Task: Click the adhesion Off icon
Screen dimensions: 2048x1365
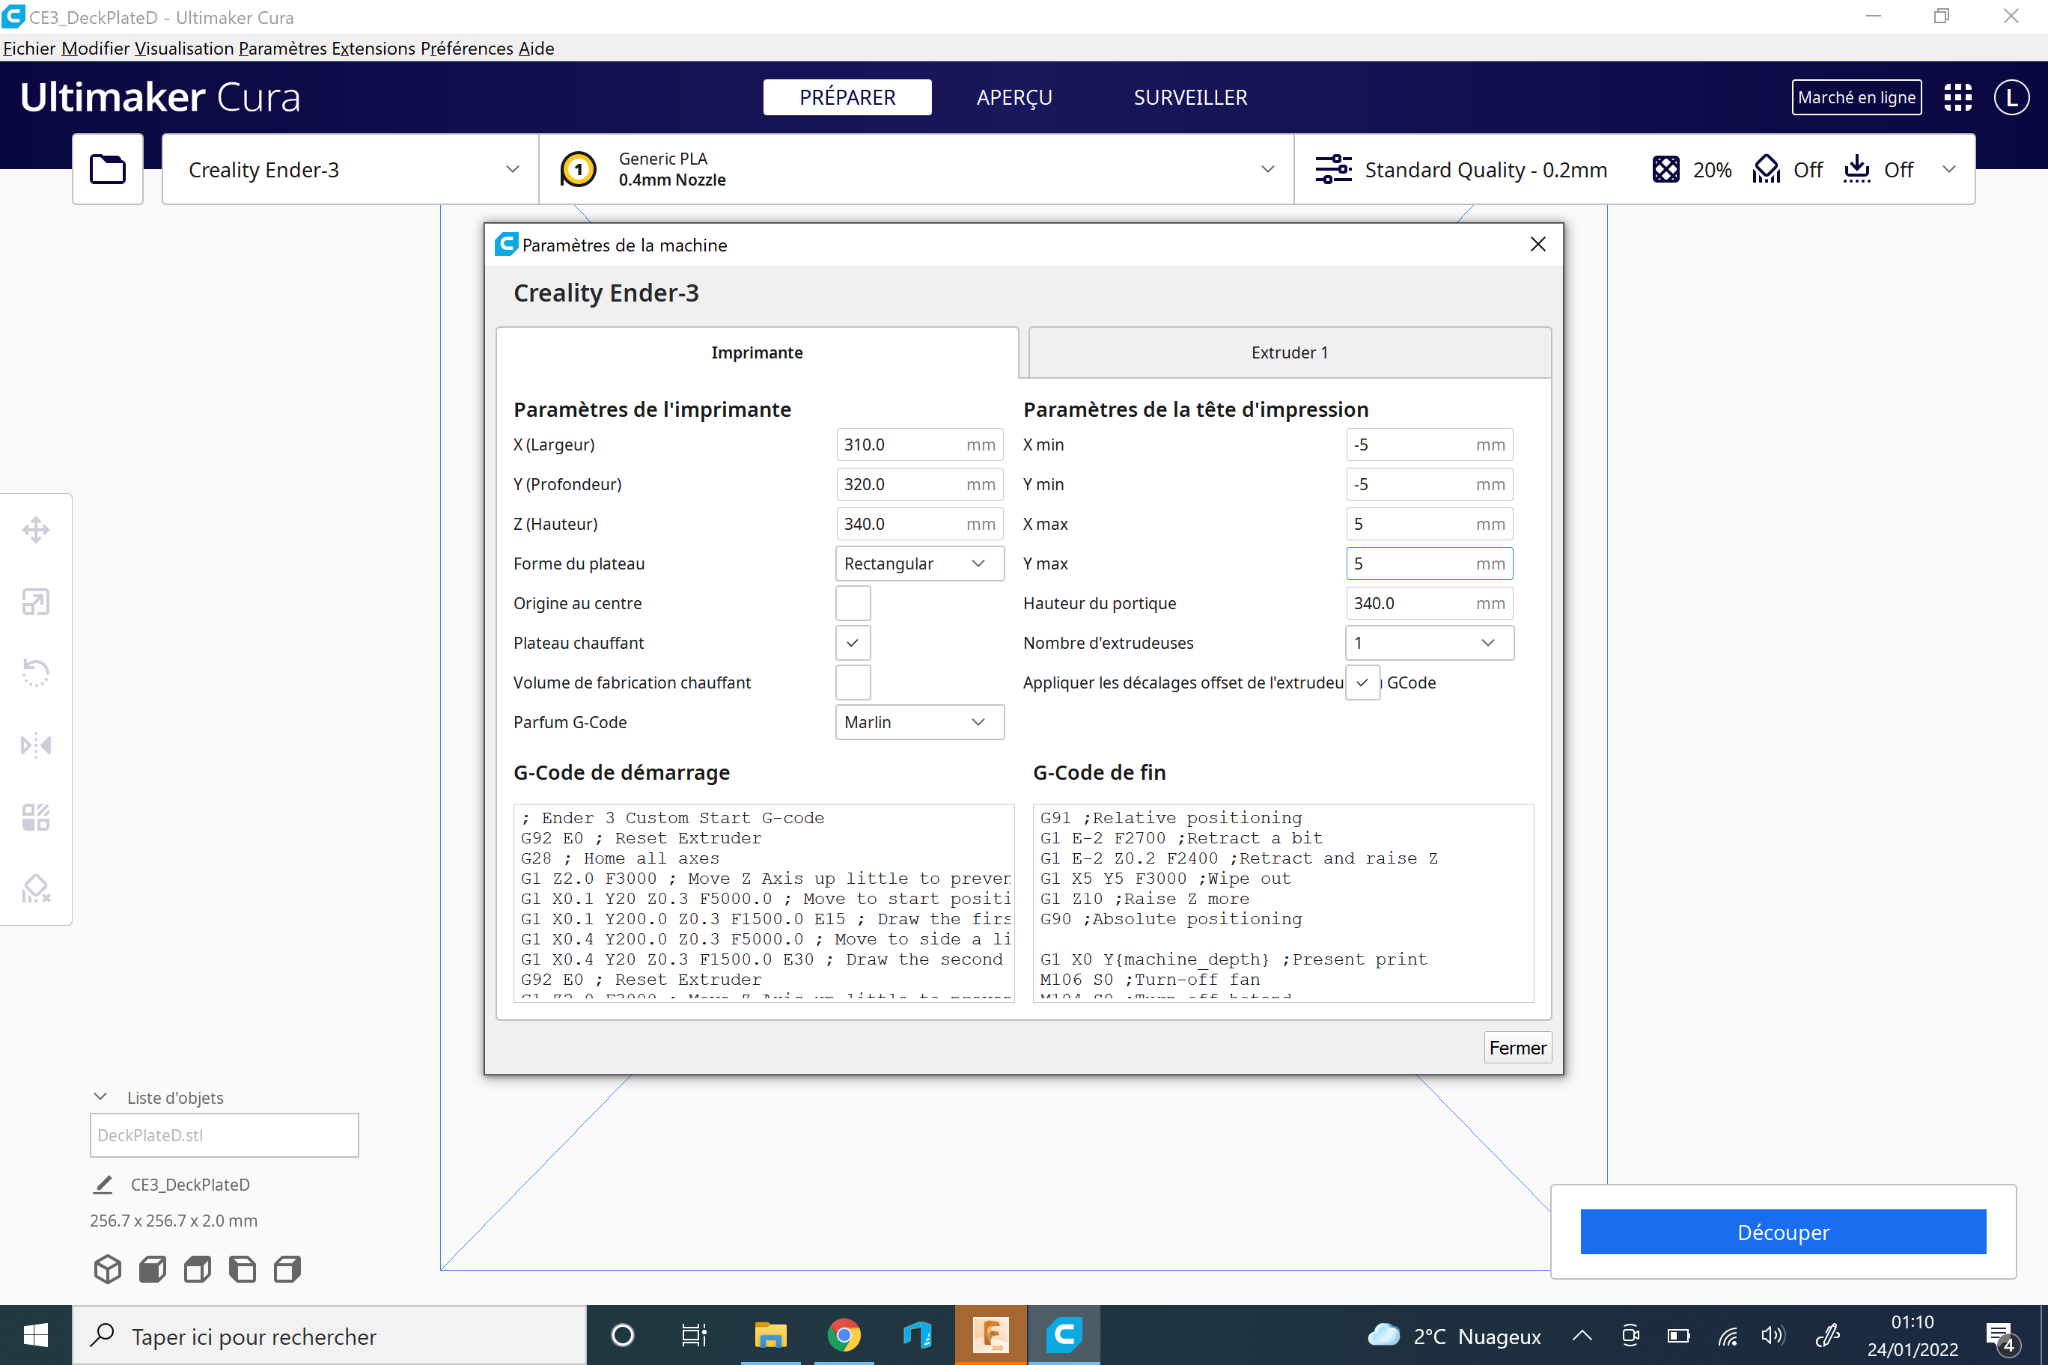Action: (x=1857, y=169)
